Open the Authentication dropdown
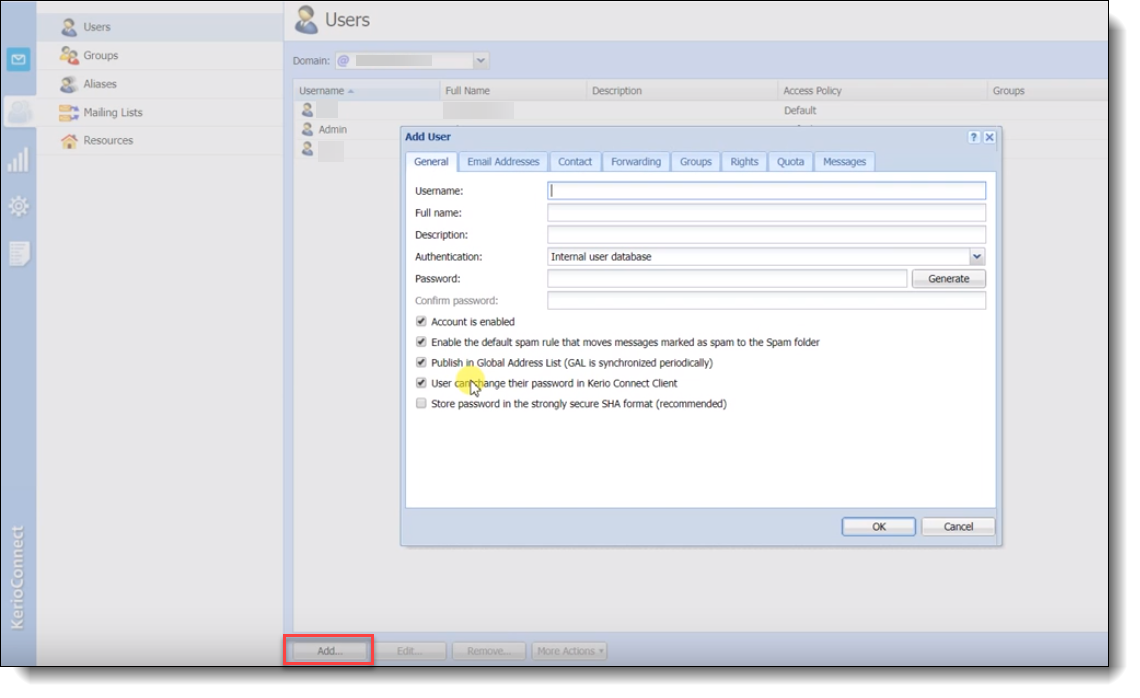Viewport: 1140px width, 698px height. [x=977, y=257]
